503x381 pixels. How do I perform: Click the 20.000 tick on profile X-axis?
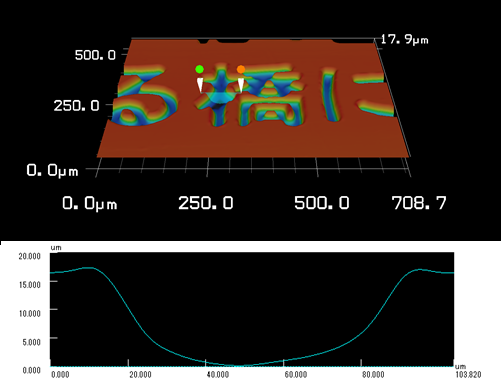[x=140, y=375]
